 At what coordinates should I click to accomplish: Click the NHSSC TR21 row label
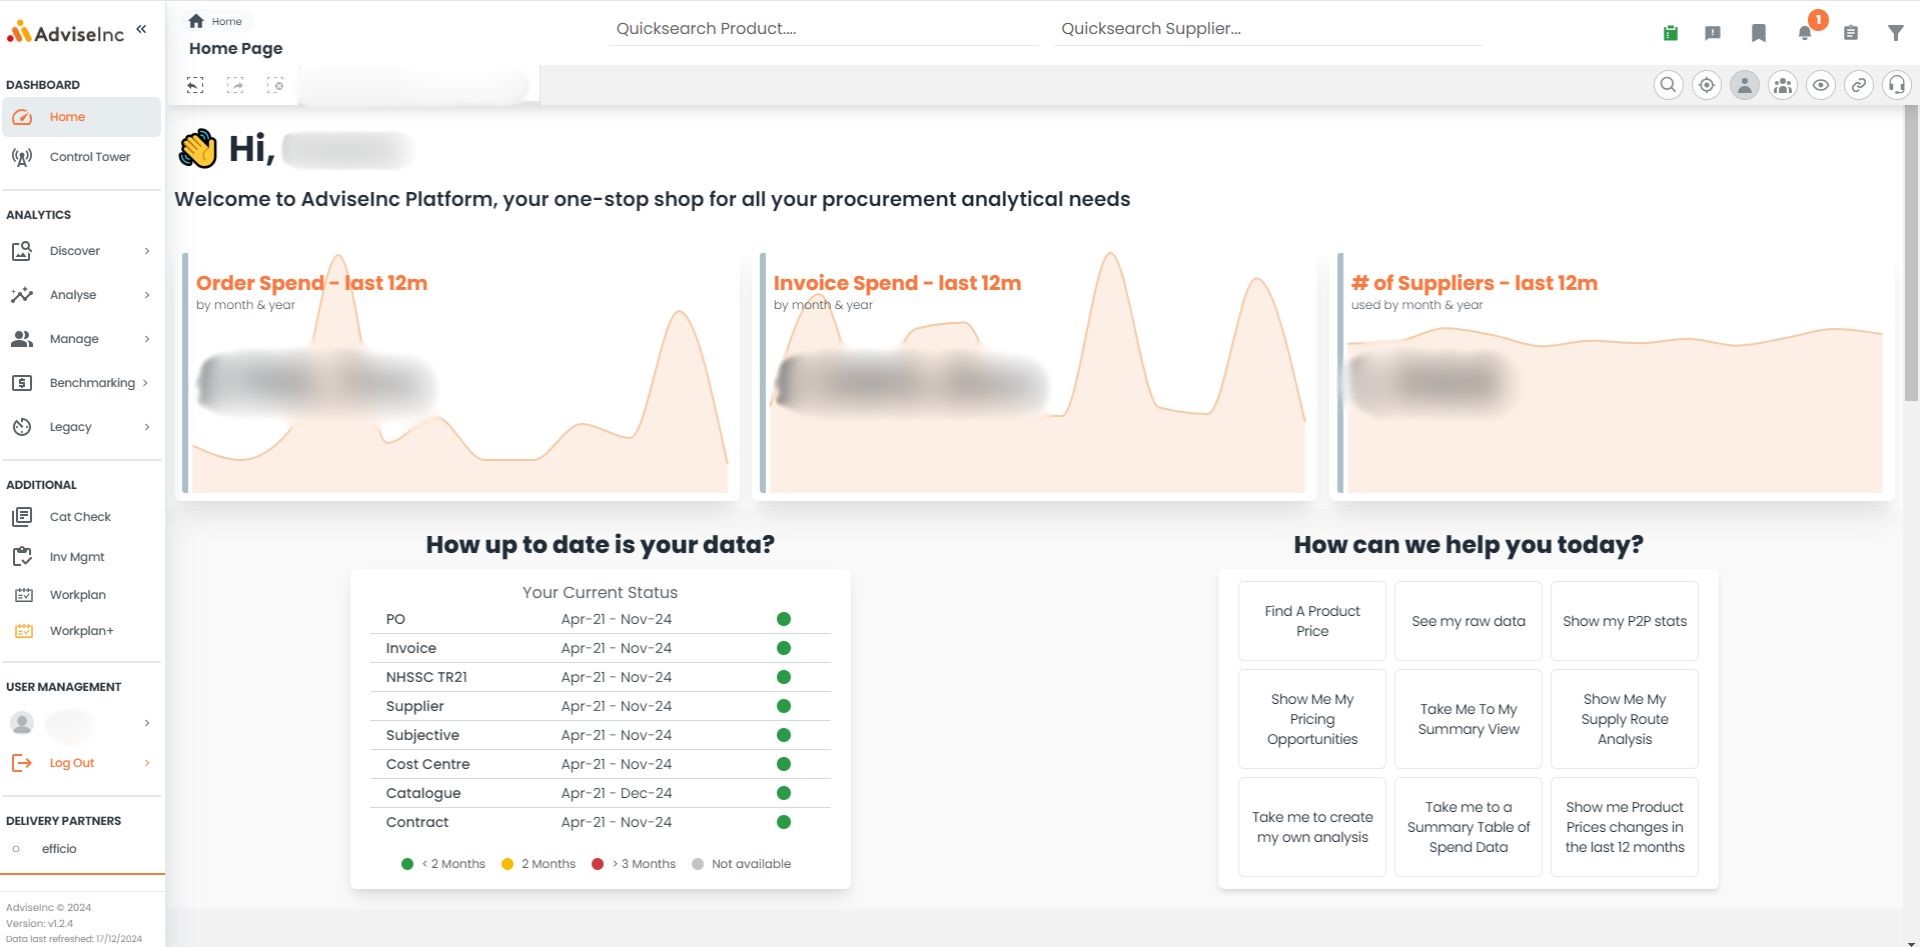click(426, 677)
